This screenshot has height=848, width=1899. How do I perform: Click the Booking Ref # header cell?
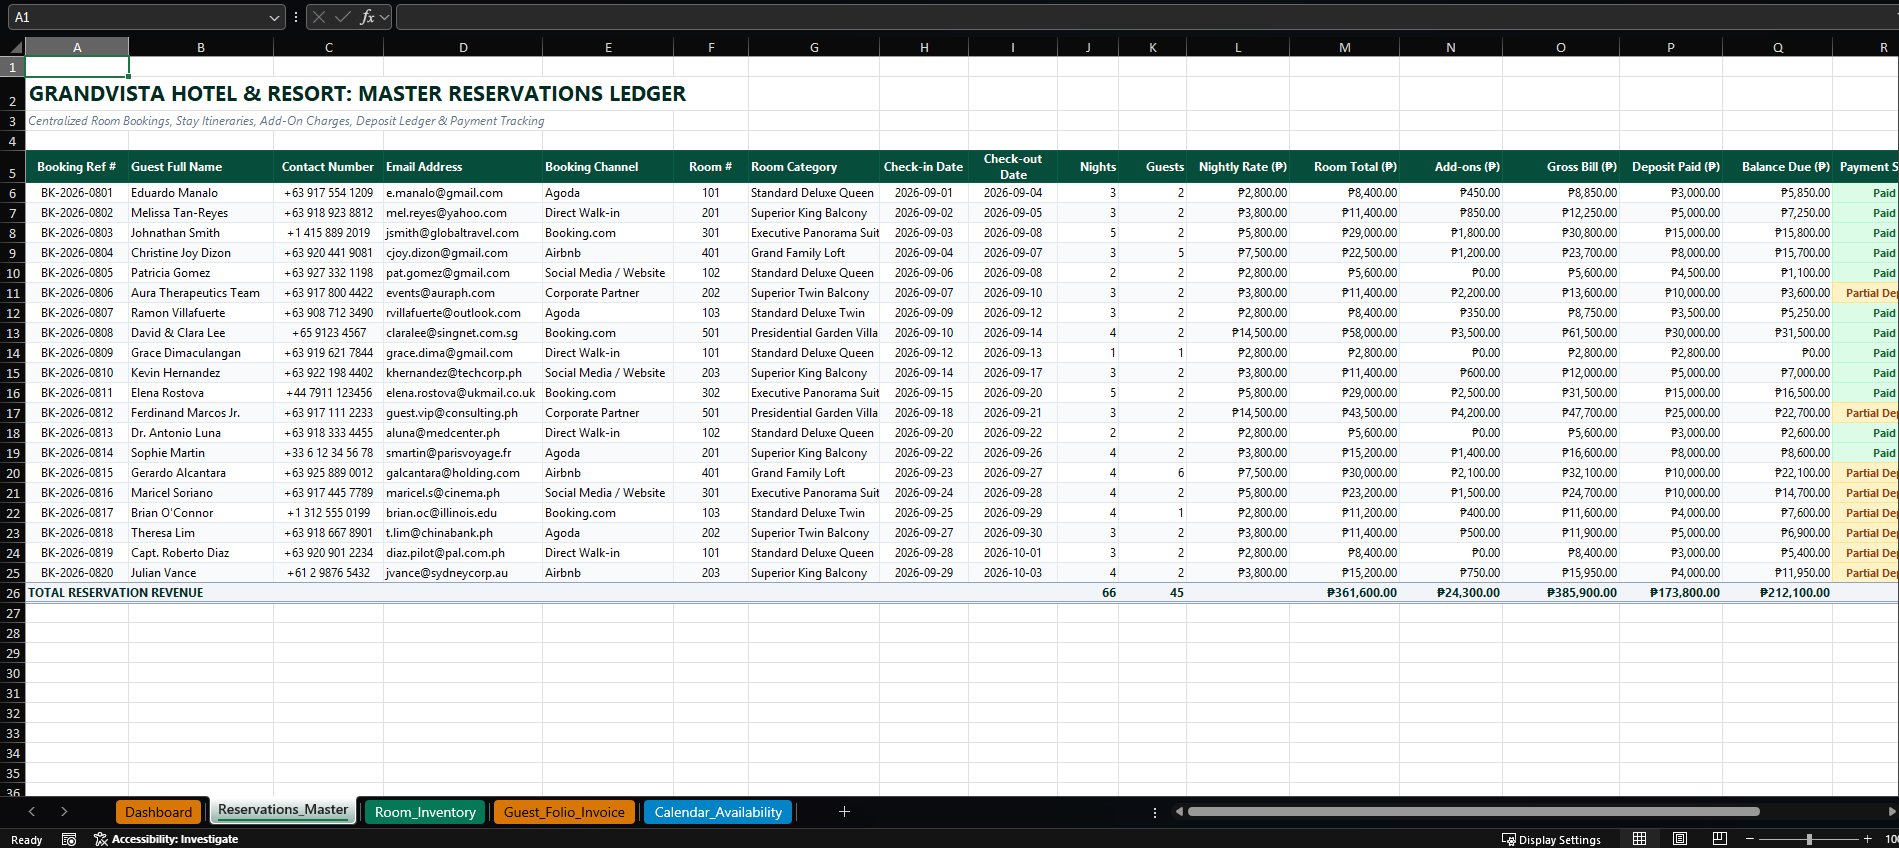(77, 167)
